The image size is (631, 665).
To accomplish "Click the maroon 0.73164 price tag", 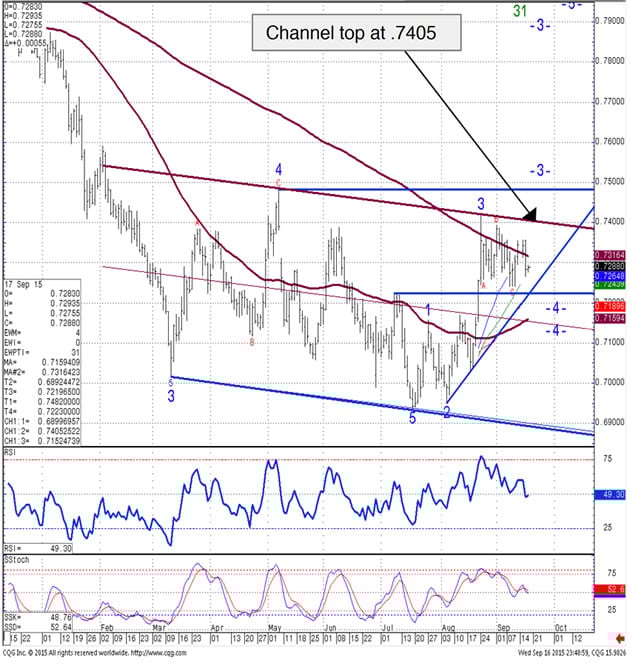I will pos(608,257).
